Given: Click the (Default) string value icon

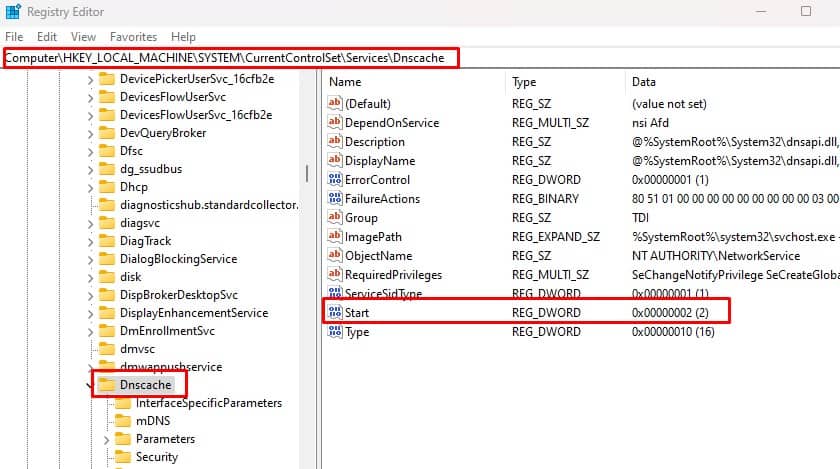Looking at the screenshot, I should [335, 103].
